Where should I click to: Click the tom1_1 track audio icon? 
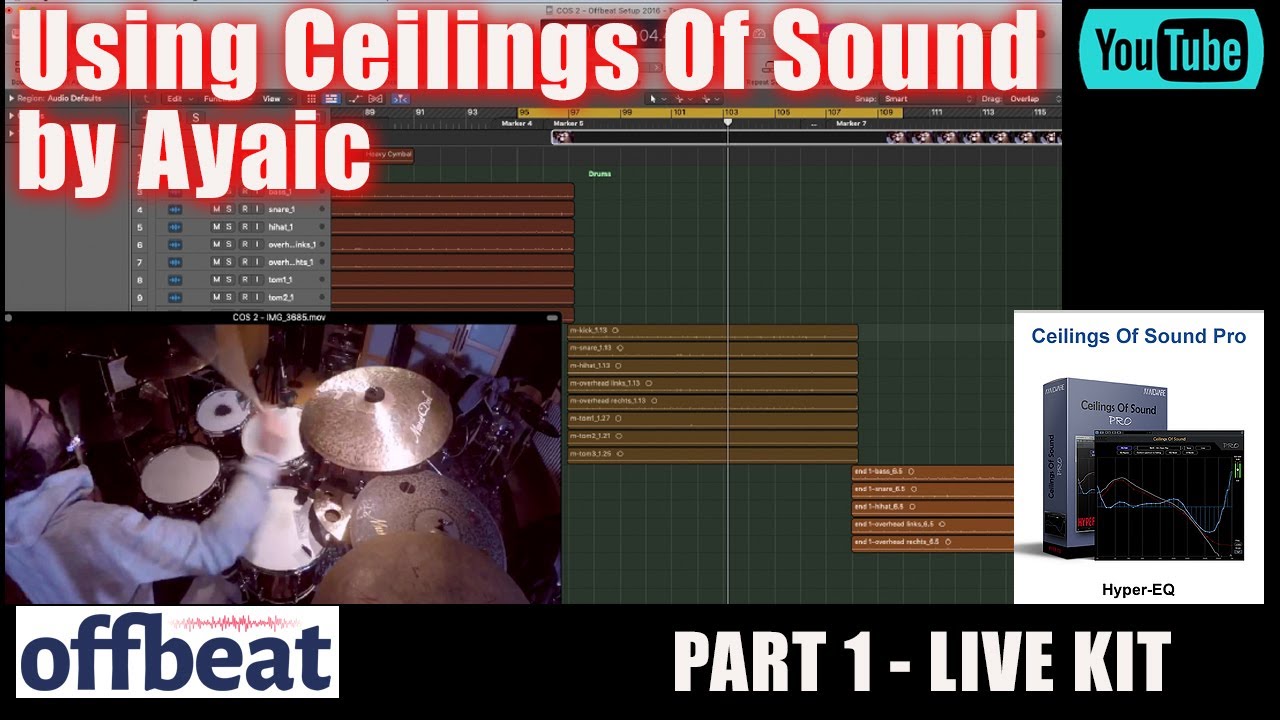coord(175,280)
